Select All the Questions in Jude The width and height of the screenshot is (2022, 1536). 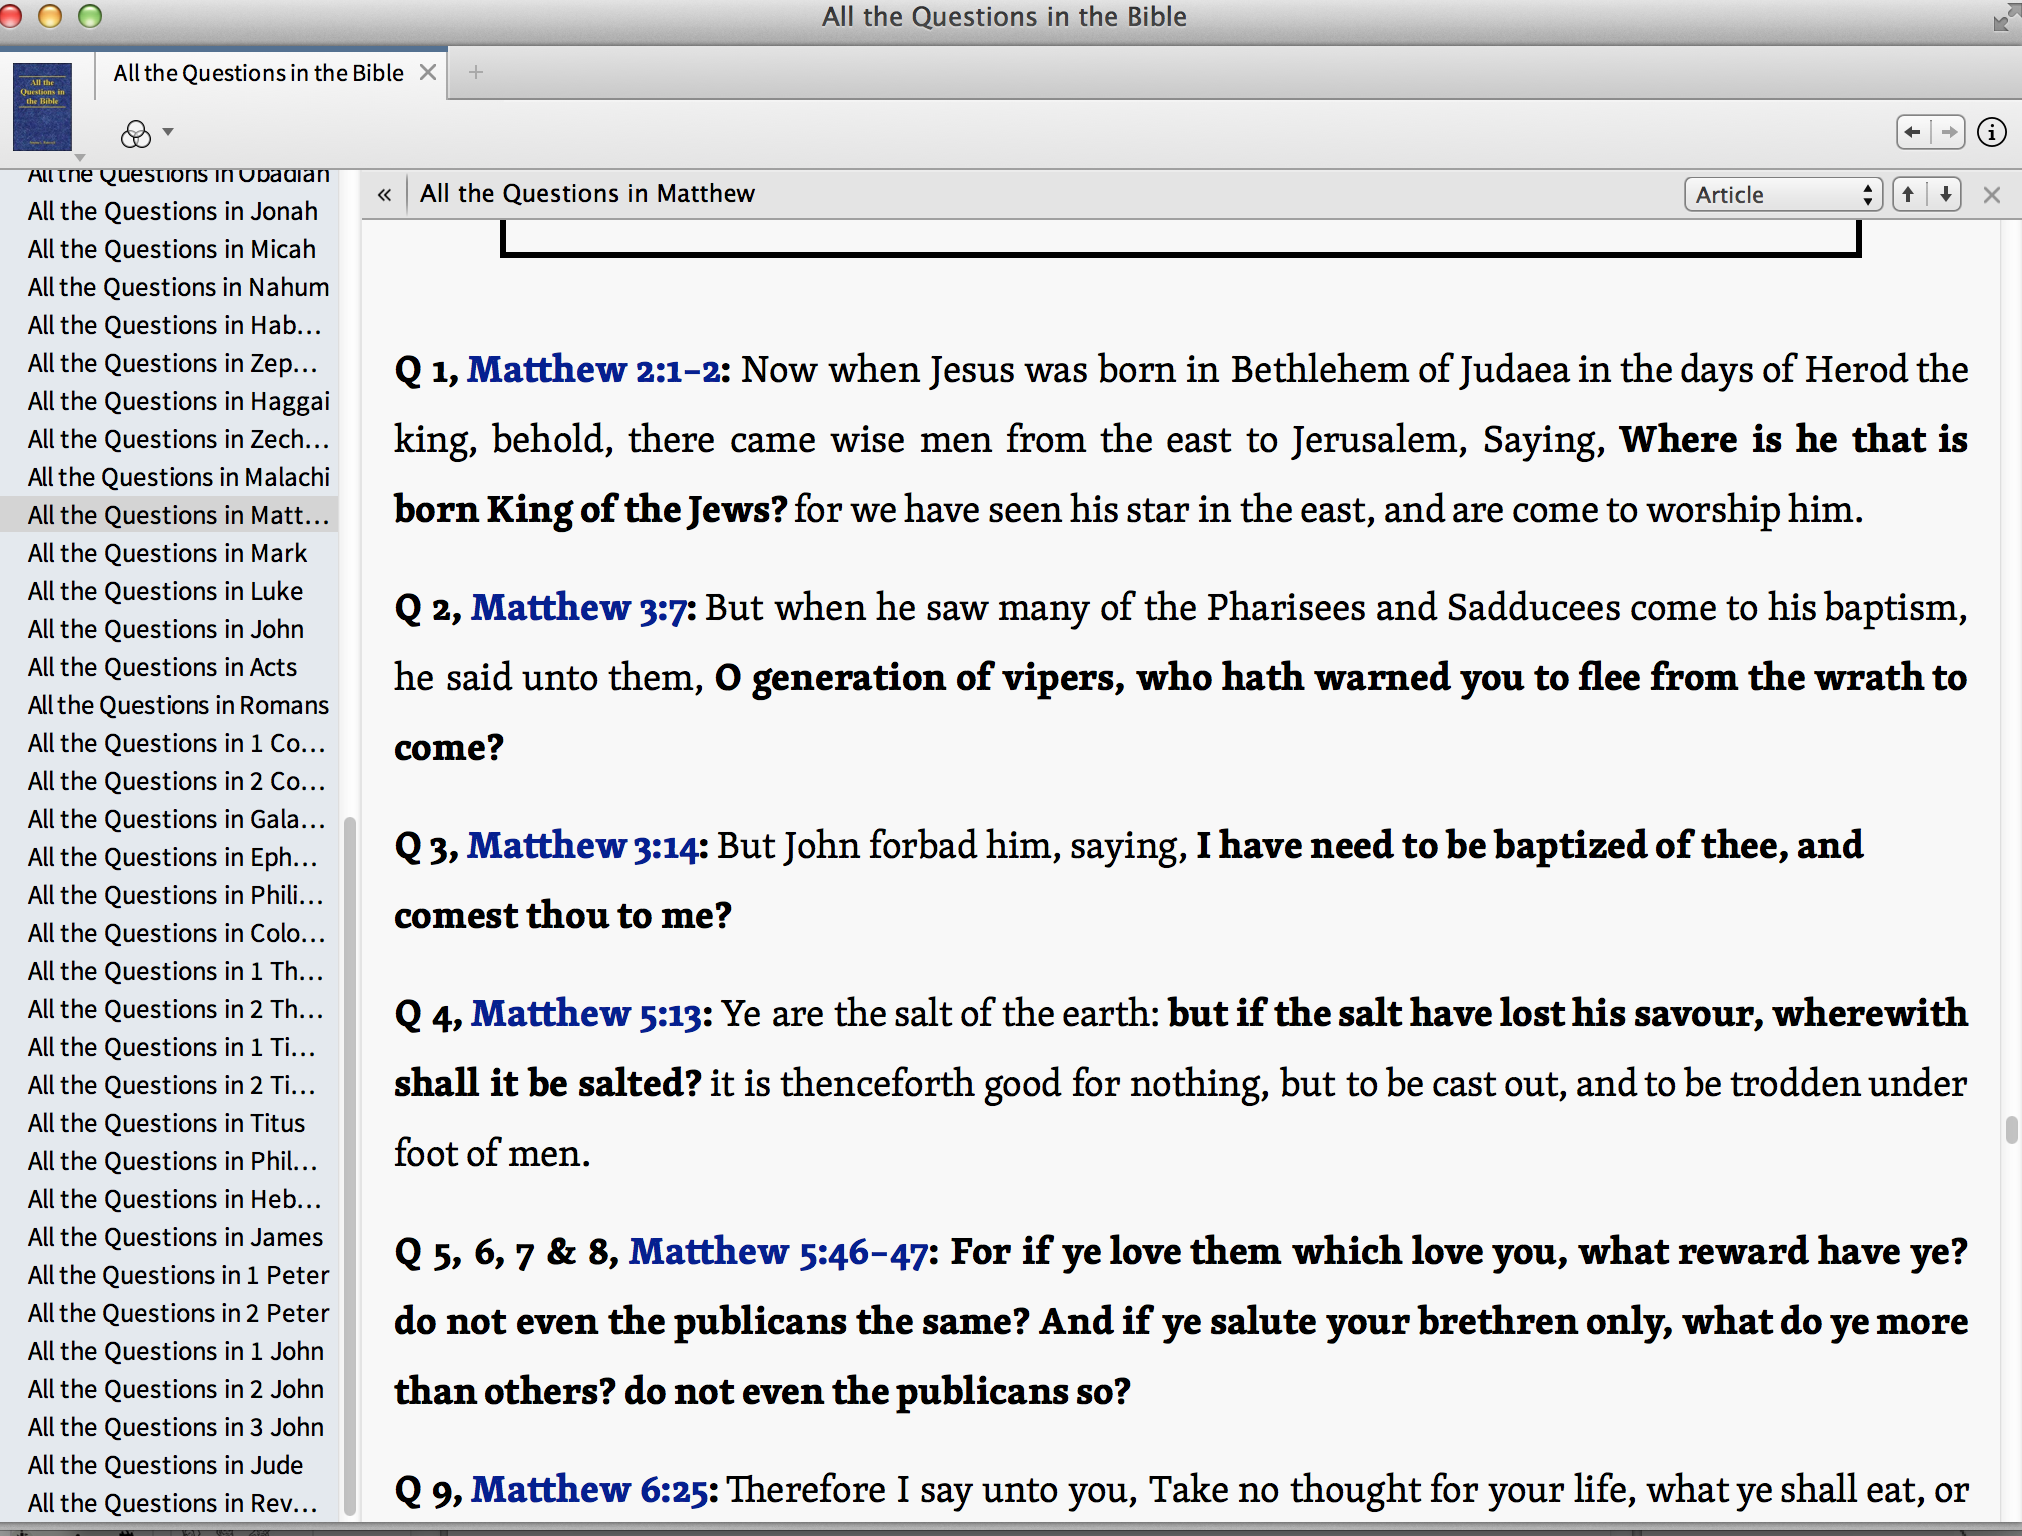click(165, 1465)
